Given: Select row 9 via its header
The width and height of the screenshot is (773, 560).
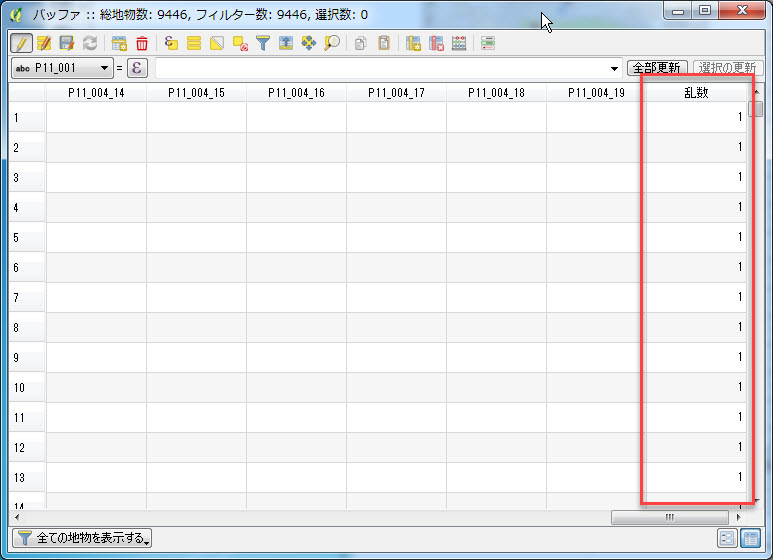Looking at the screenshot, I should 27,358.
